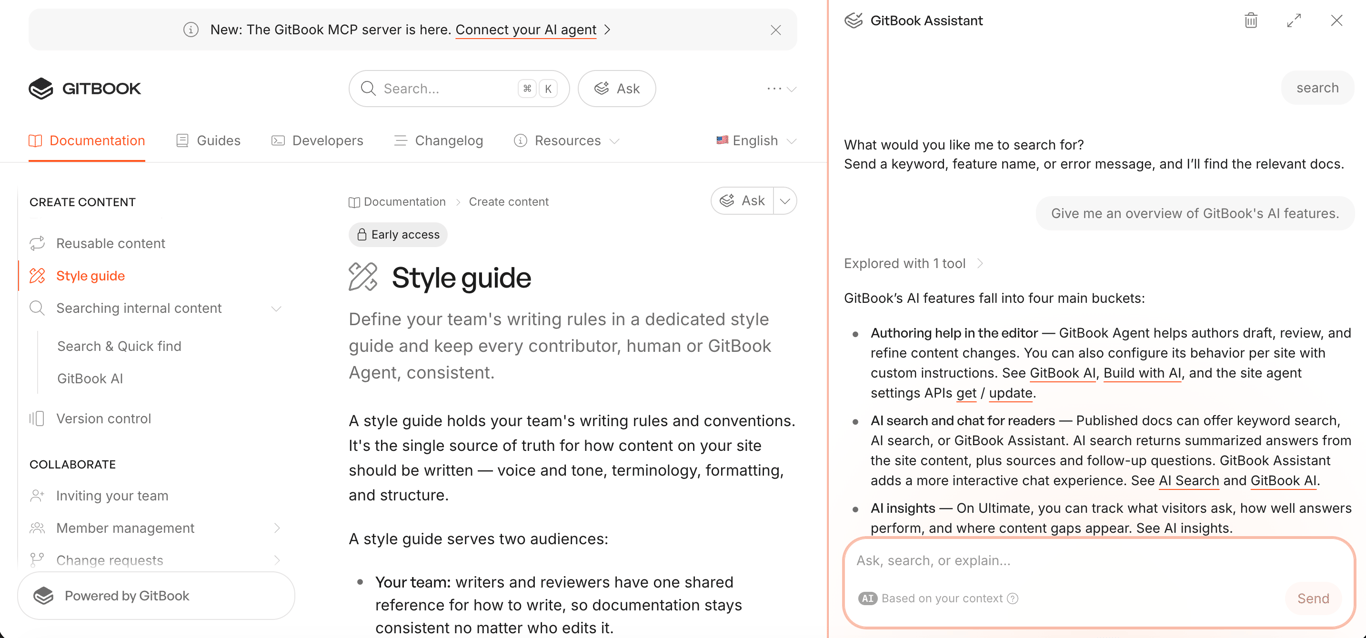The width and height of the screenshot is (1366, 638).
Task: Open the GitBook AI link after AI Search
Action: 1283,481
